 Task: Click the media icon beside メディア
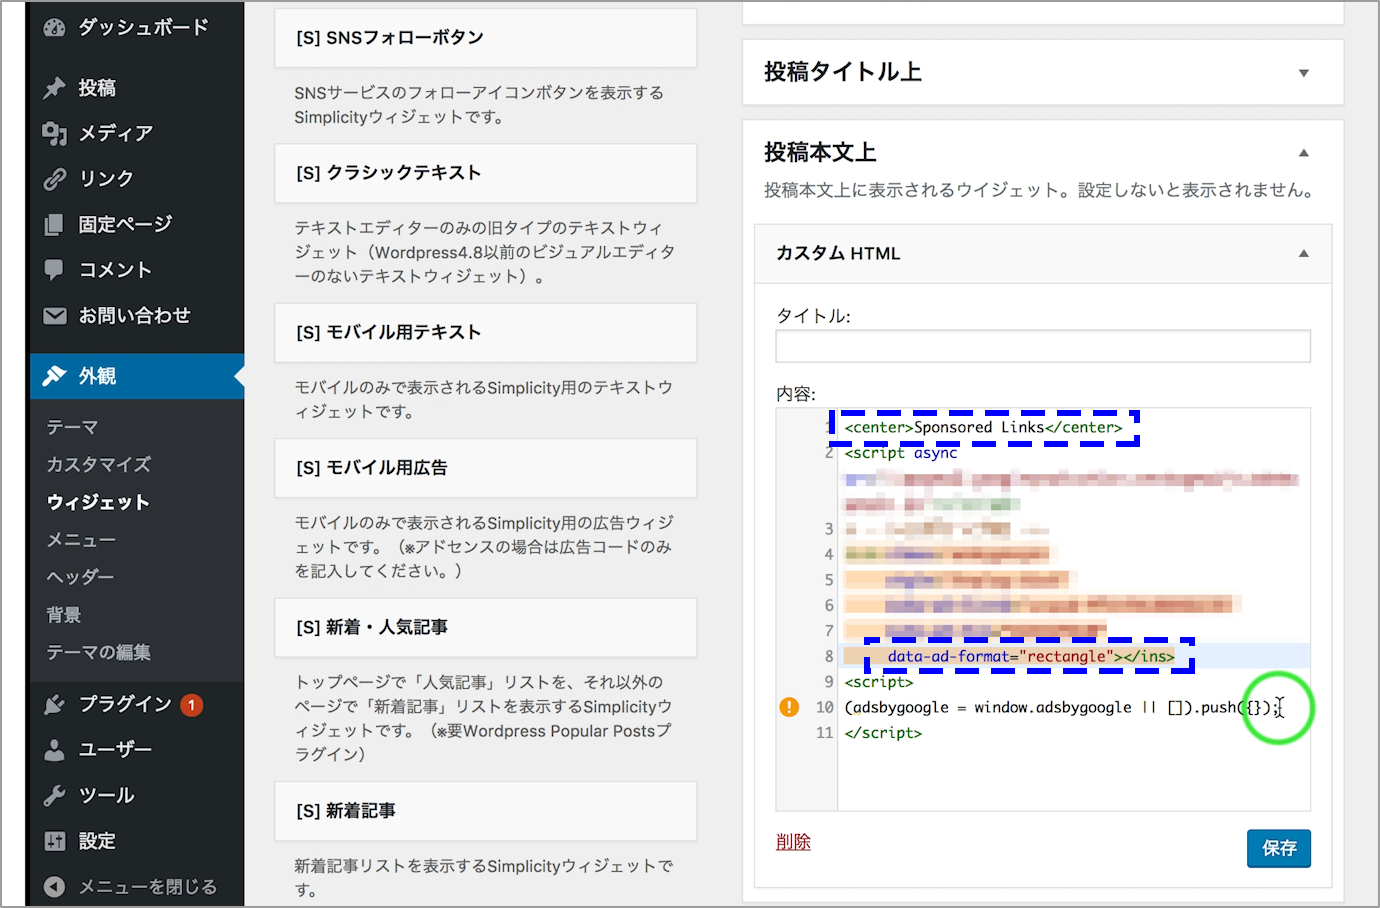[x=55, y=133]
